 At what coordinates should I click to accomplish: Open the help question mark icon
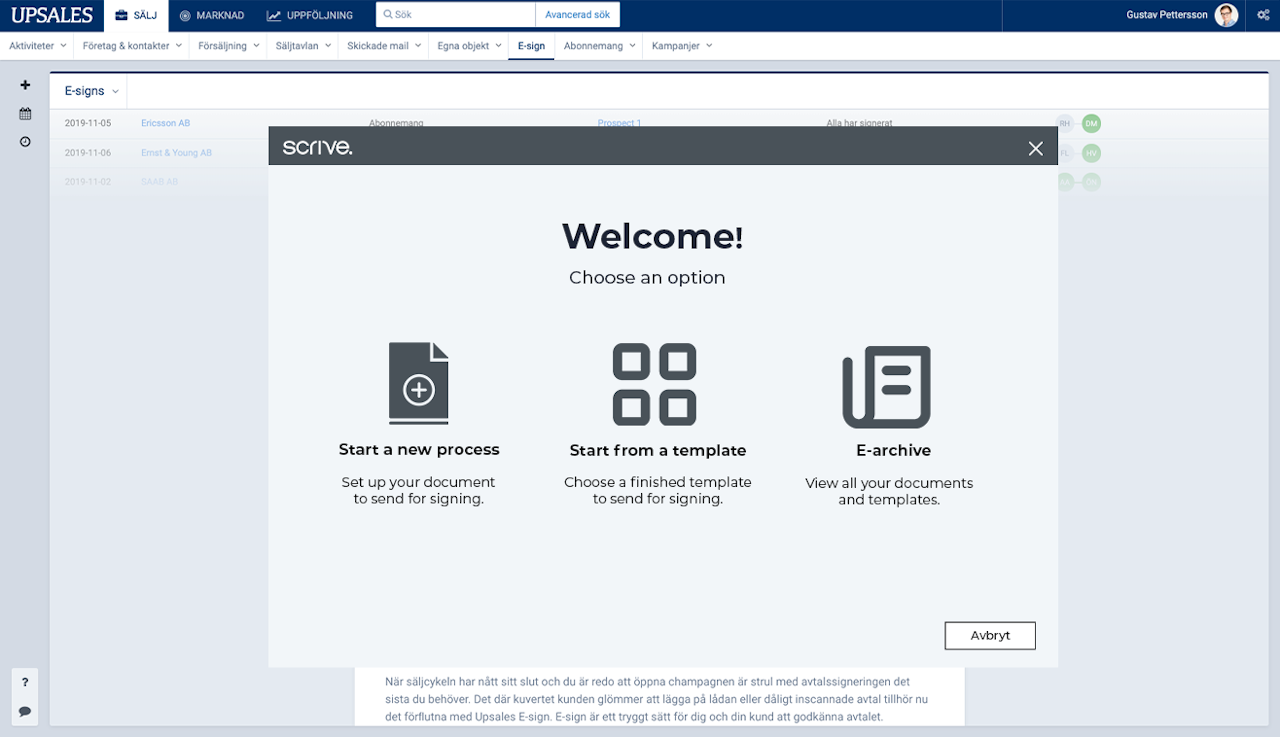pos(25,682)
